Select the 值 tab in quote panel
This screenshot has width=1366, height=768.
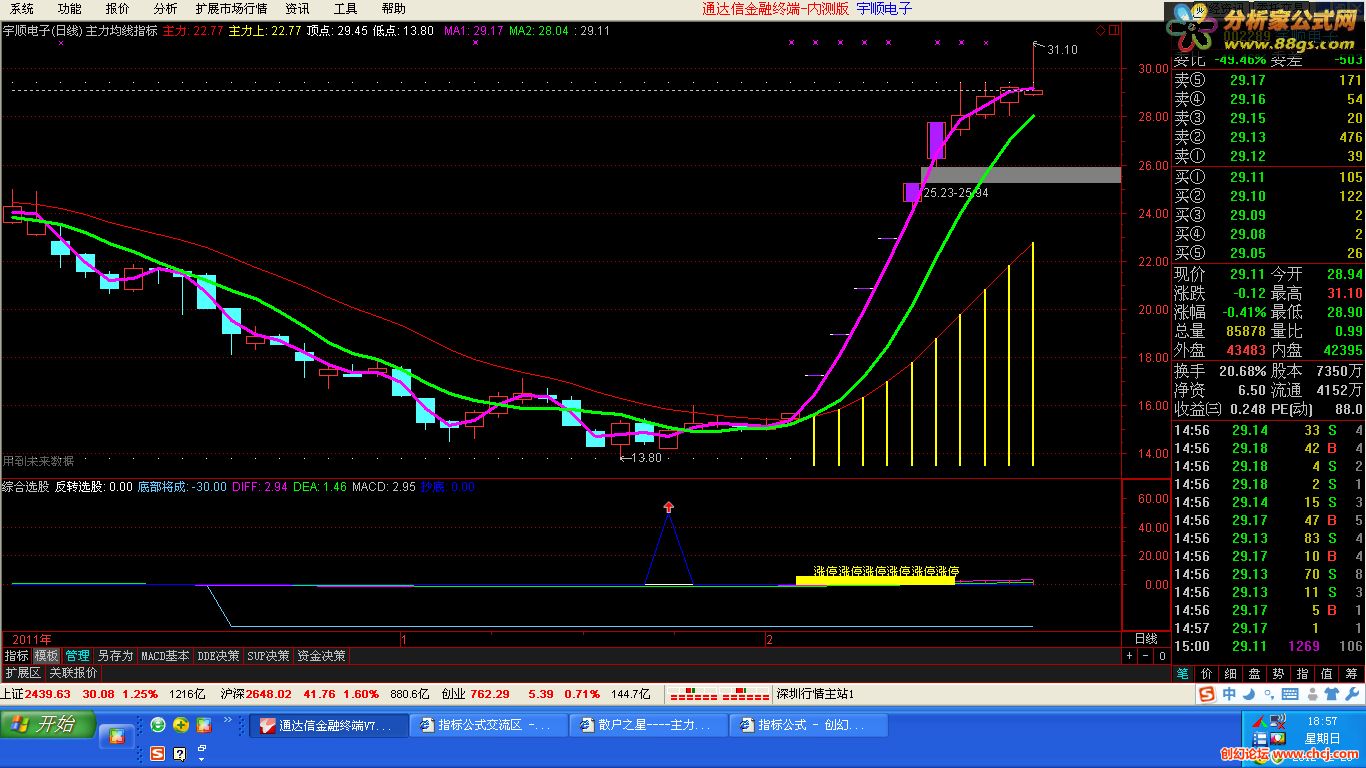pyautogui.click(x=1327, y=674)
